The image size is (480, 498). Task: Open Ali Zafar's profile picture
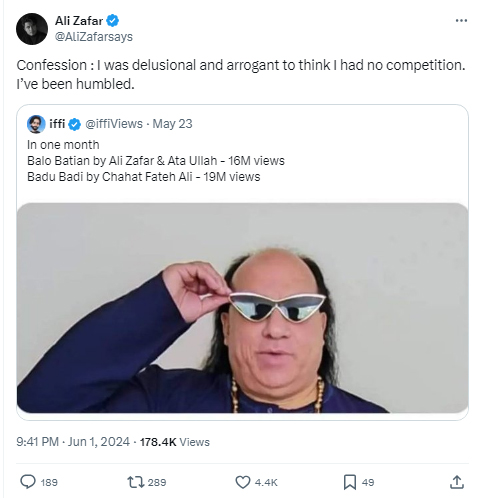point(32,29)
